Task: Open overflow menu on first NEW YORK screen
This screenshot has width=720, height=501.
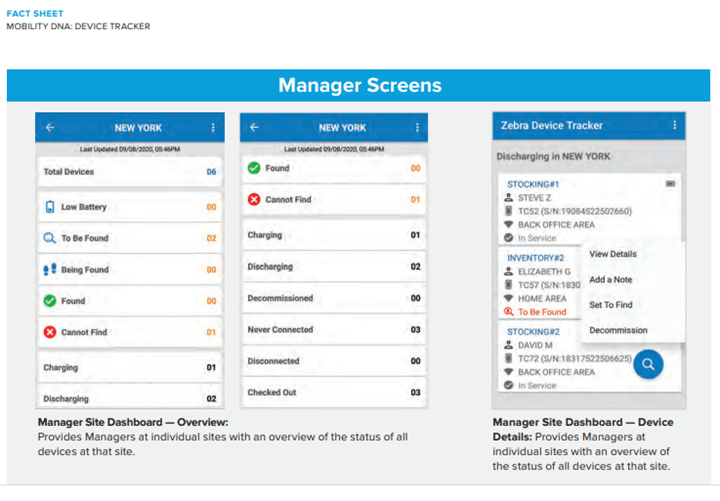Action: (x=213, y=128)
